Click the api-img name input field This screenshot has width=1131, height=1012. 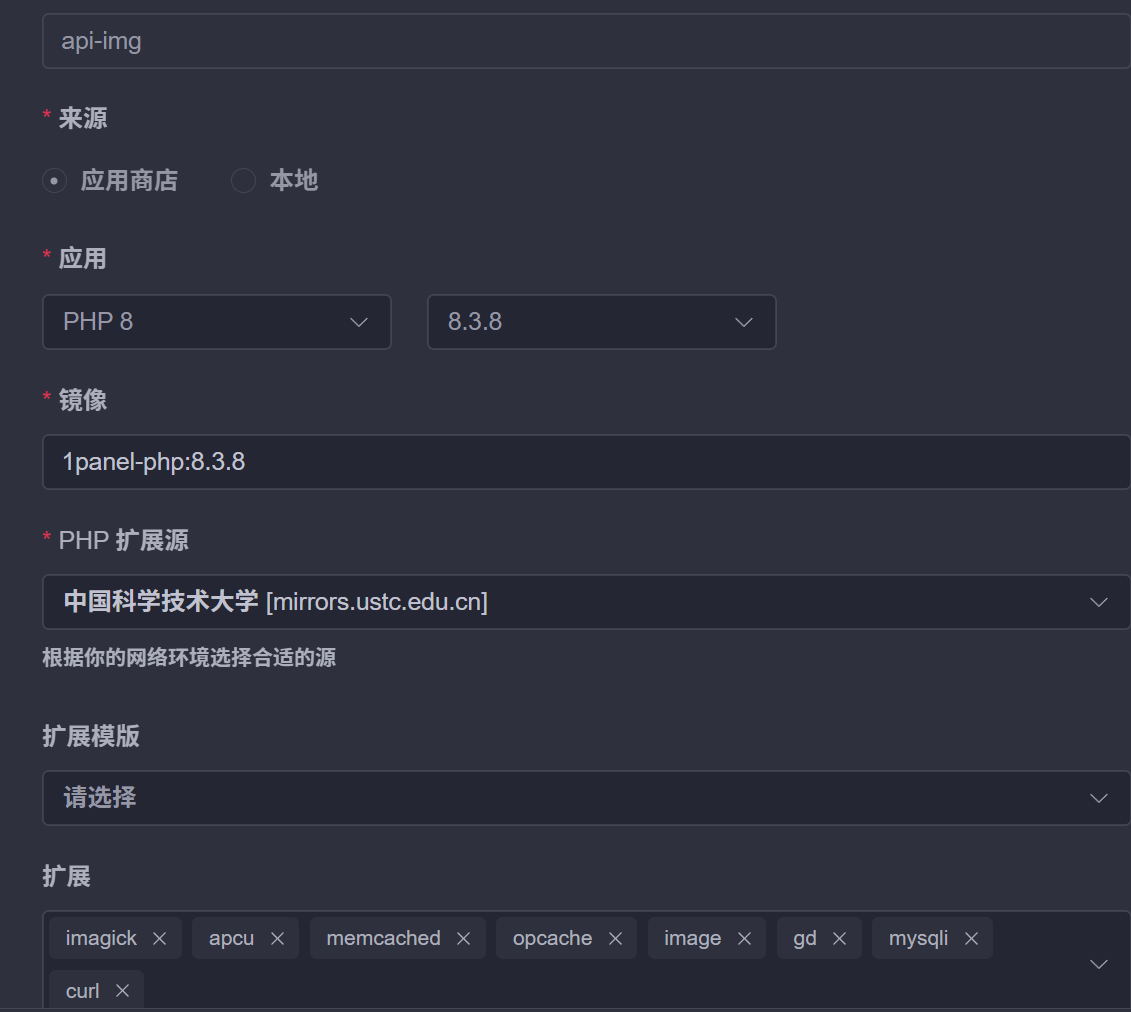point(586,41)
